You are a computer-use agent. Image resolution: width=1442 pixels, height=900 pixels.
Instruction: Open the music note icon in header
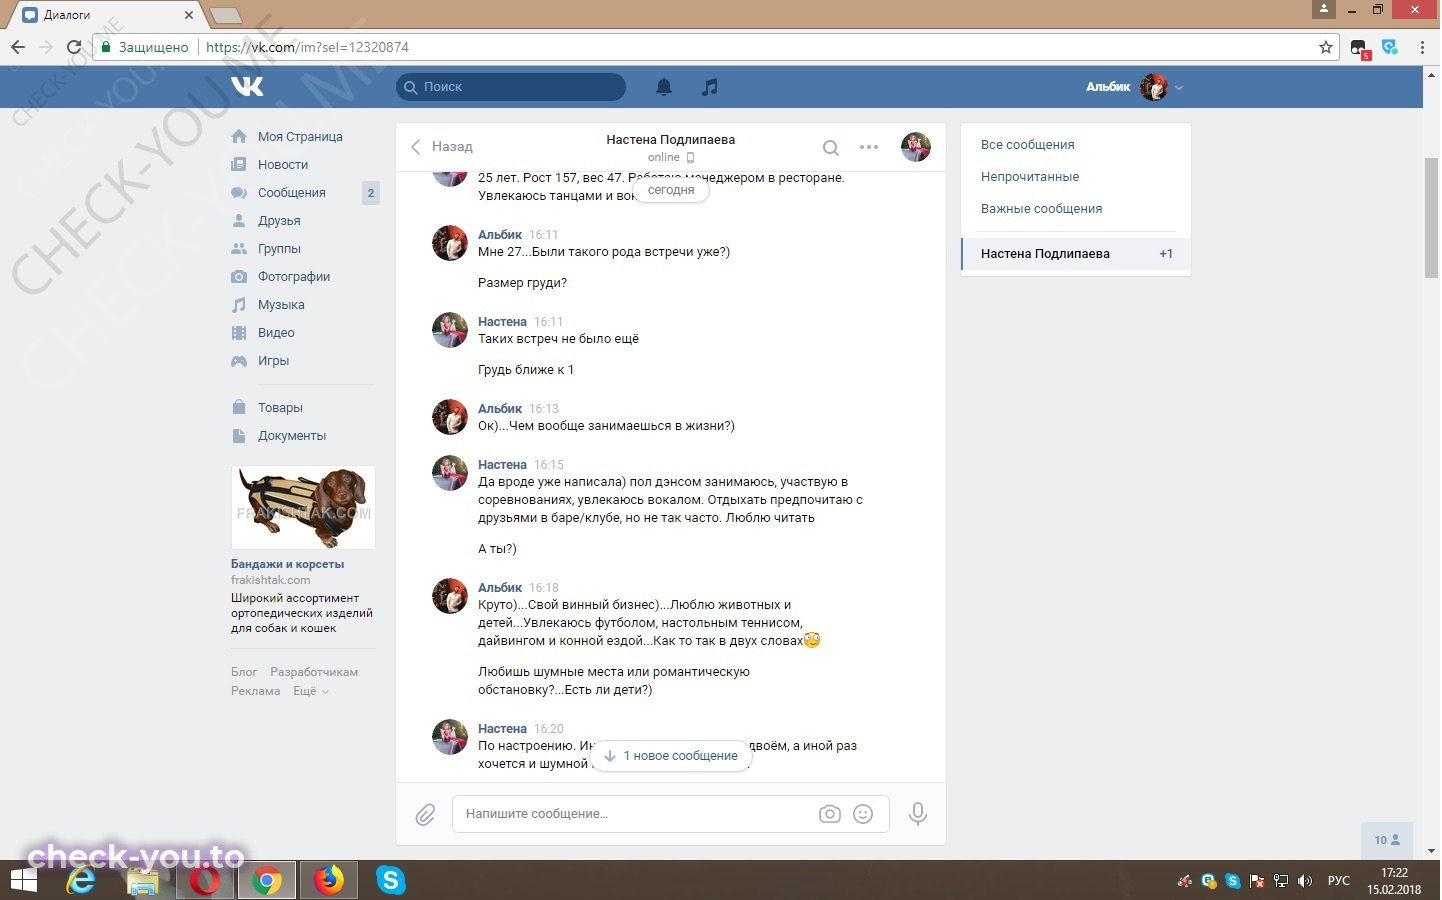pos(710,87)
